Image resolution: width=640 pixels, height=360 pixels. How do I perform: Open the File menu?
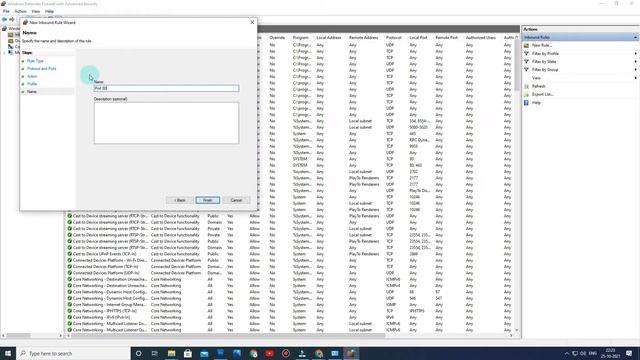click(x=6, y=11)
